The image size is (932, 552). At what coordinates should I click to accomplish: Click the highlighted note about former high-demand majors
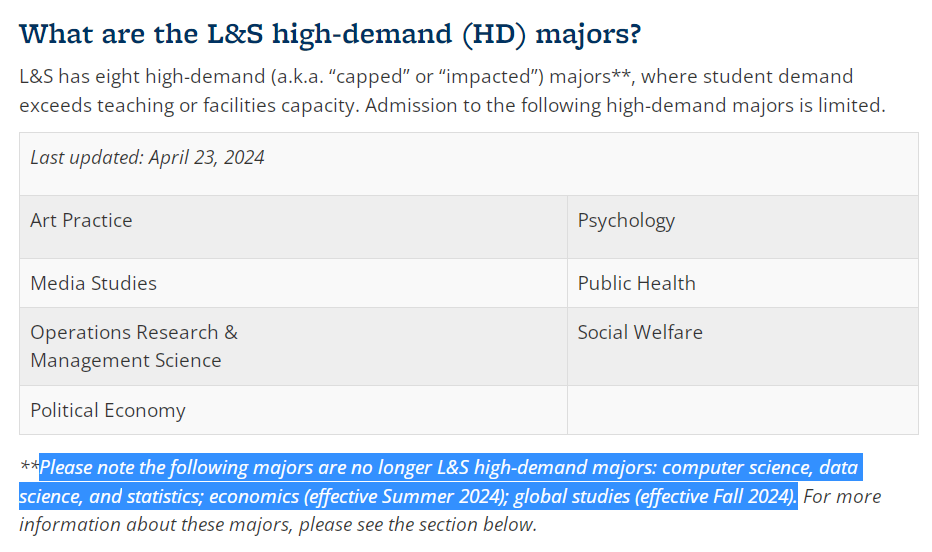[440, 481]
